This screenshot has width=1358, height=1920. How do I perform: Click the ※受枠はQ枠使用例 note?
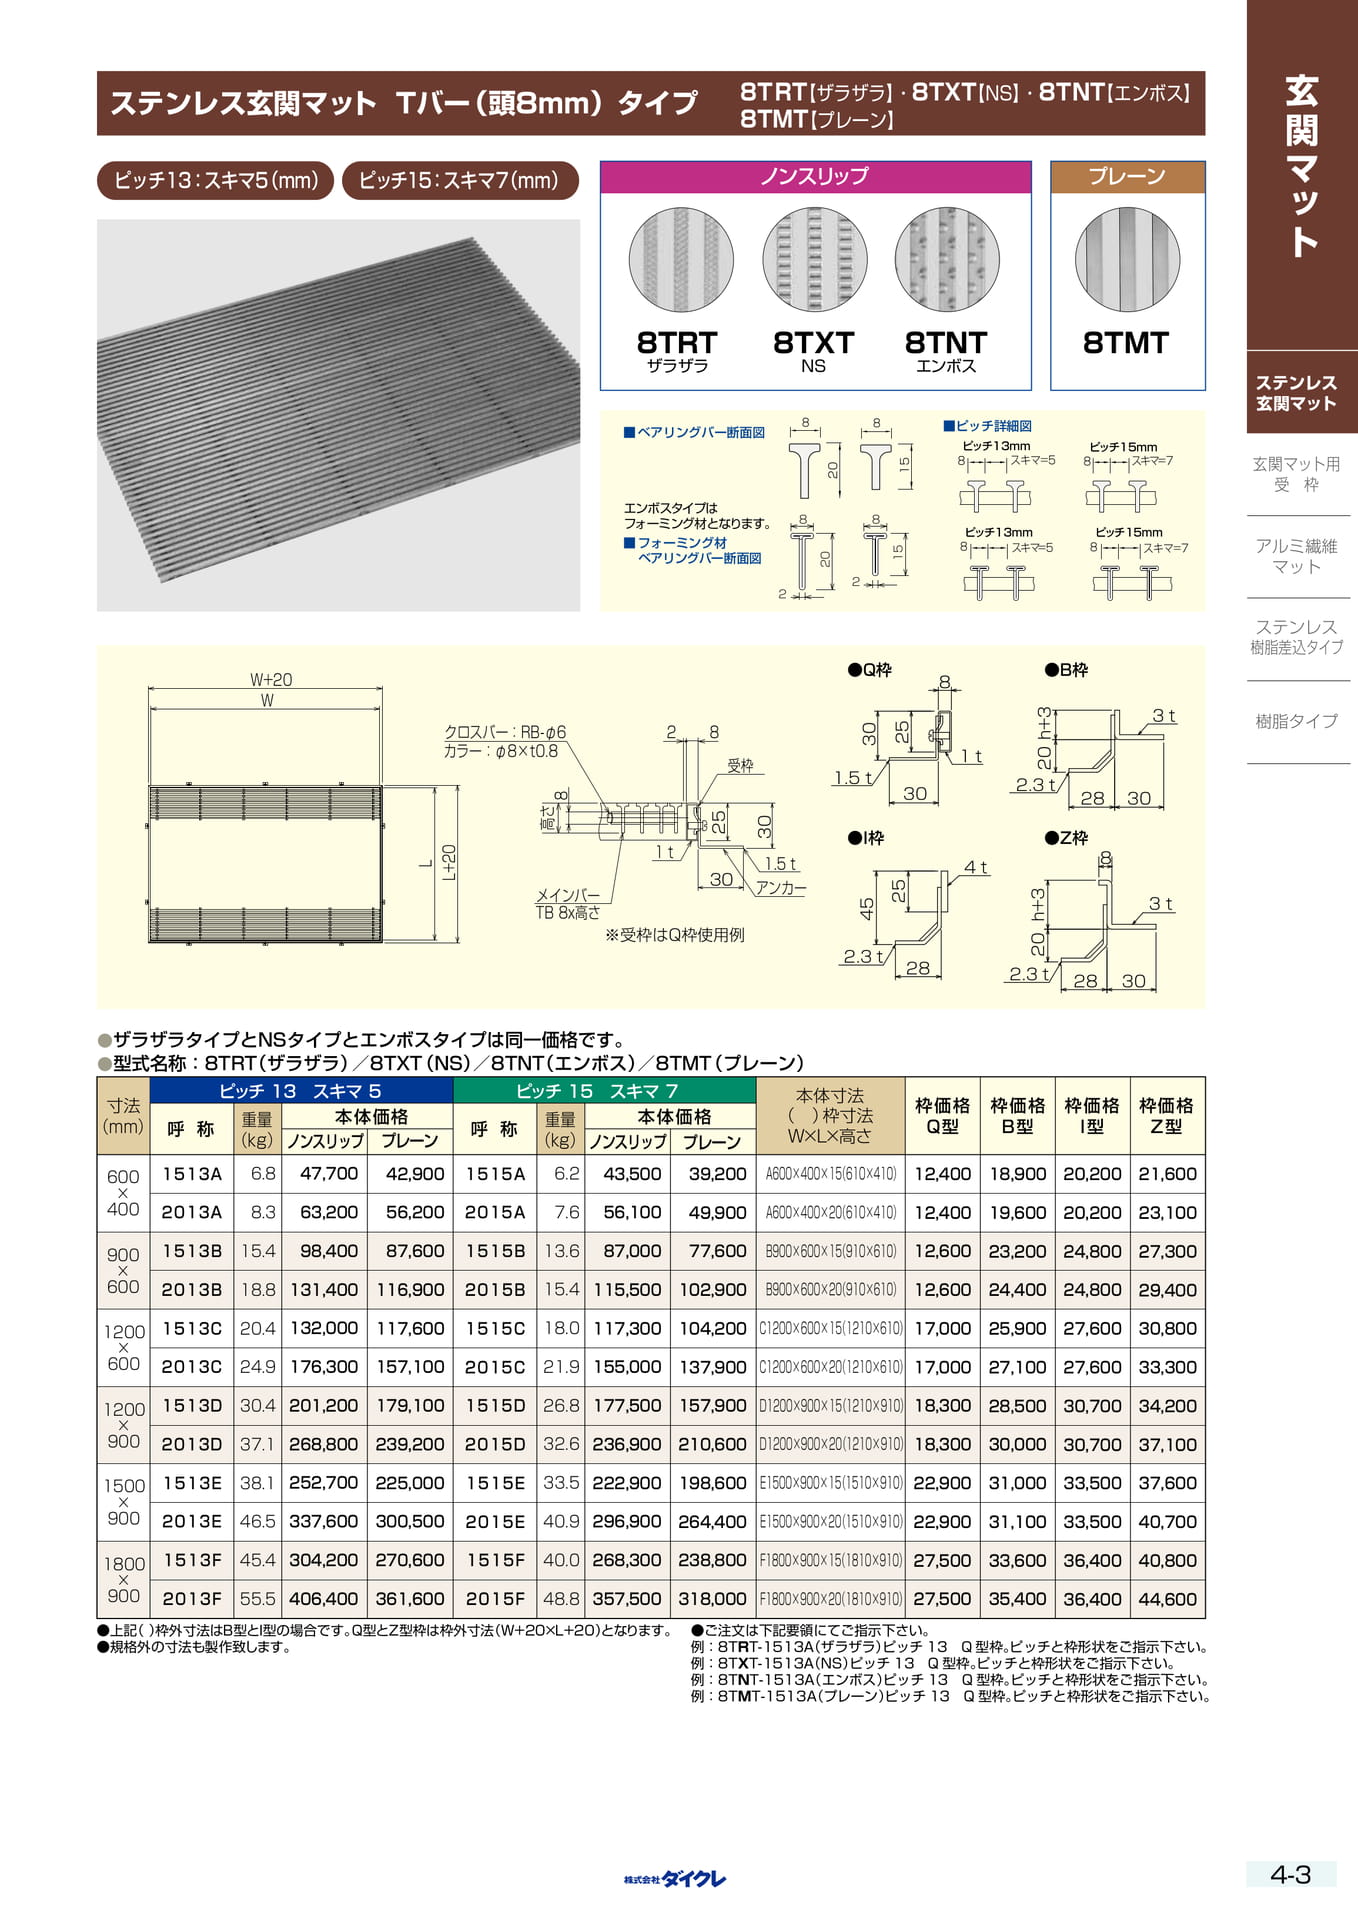675,935
